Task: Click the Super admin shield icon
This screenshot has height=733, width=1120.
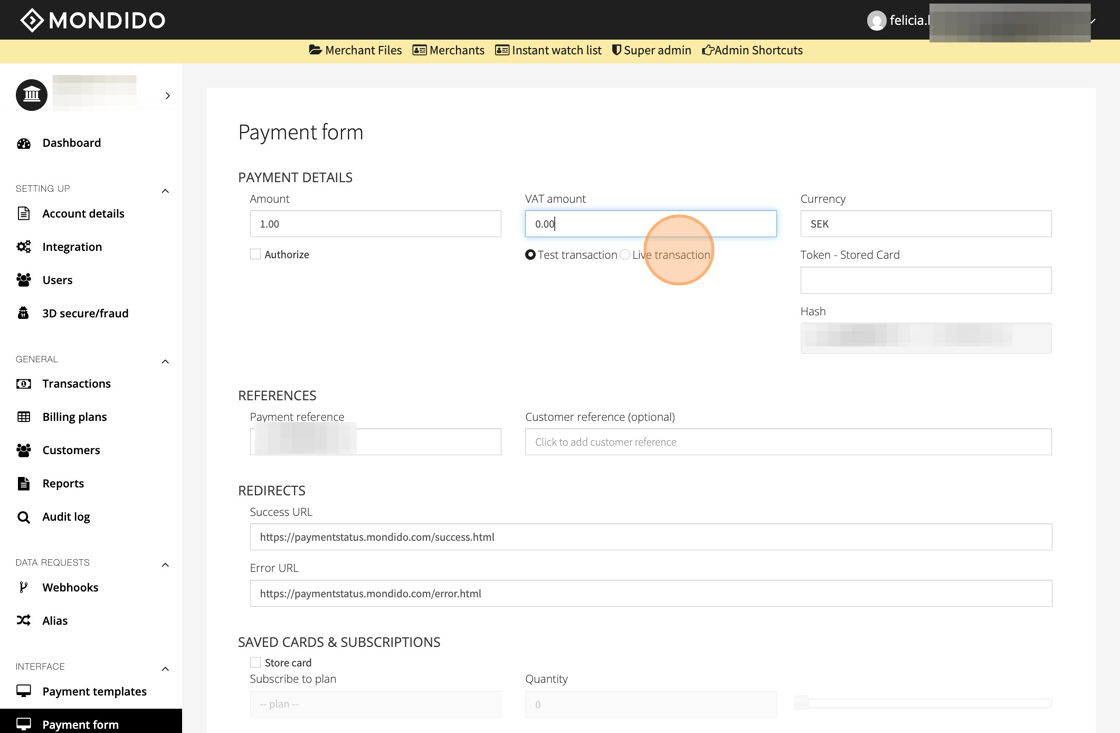Action: pos(616,50)
